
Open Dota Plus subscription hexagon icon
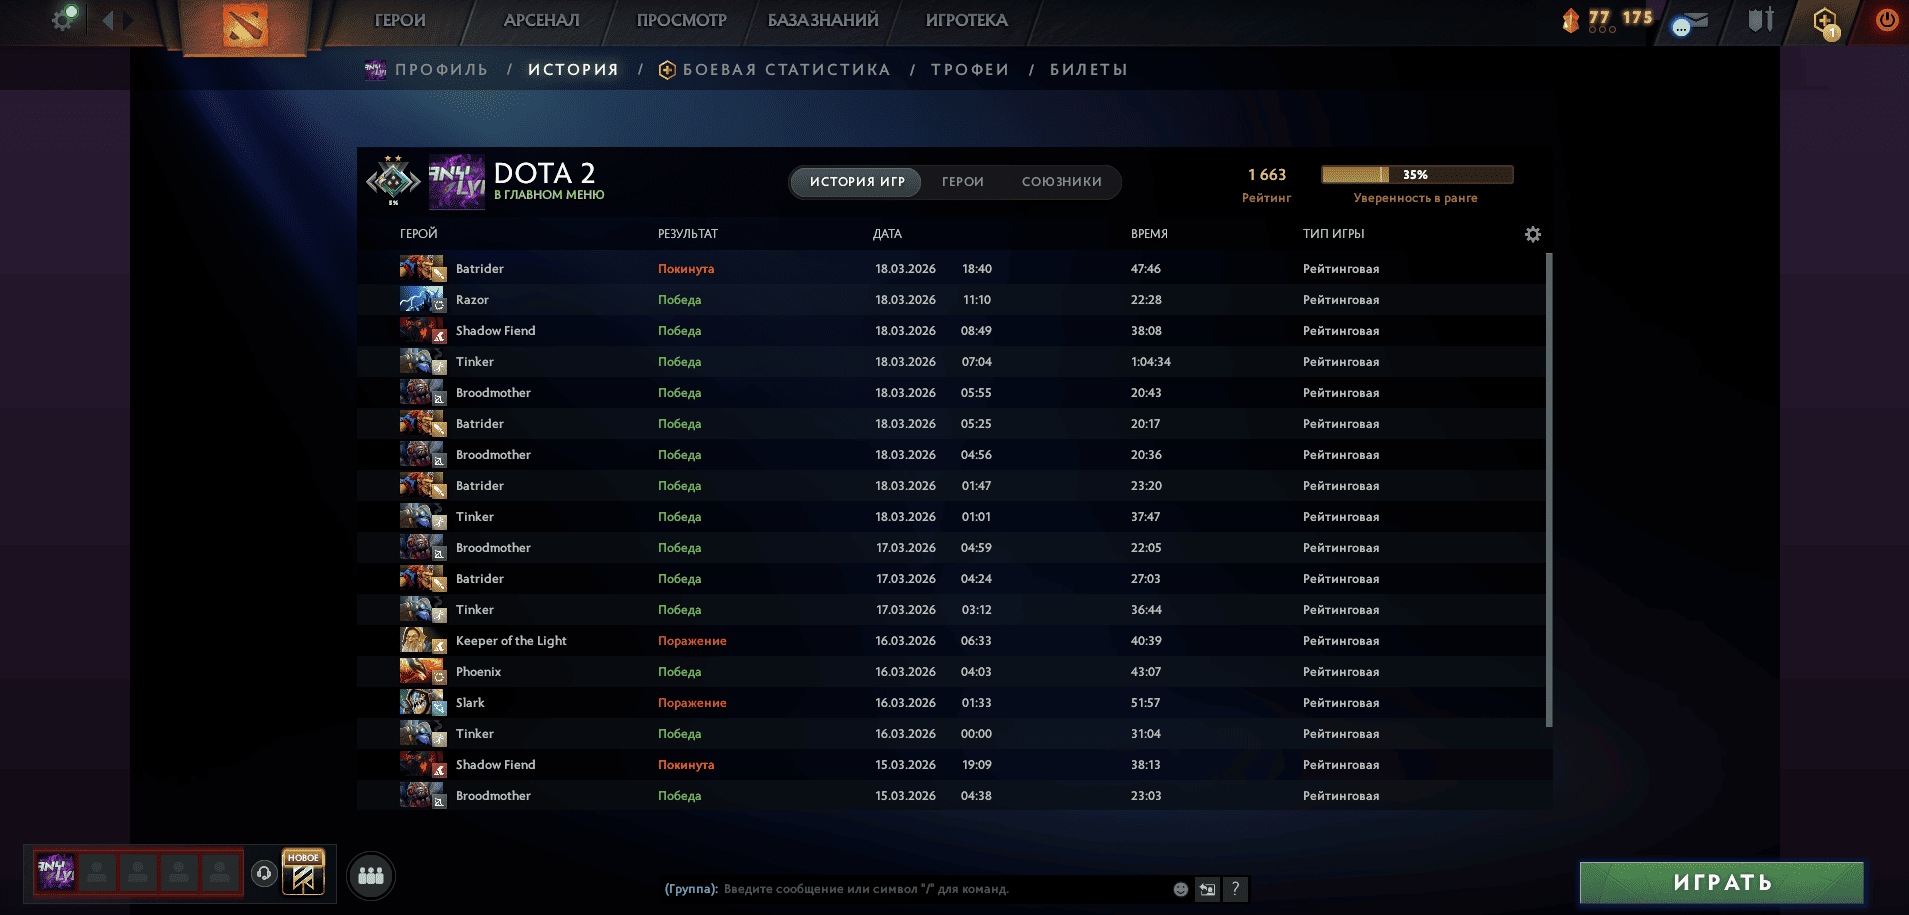point(1822,18)
